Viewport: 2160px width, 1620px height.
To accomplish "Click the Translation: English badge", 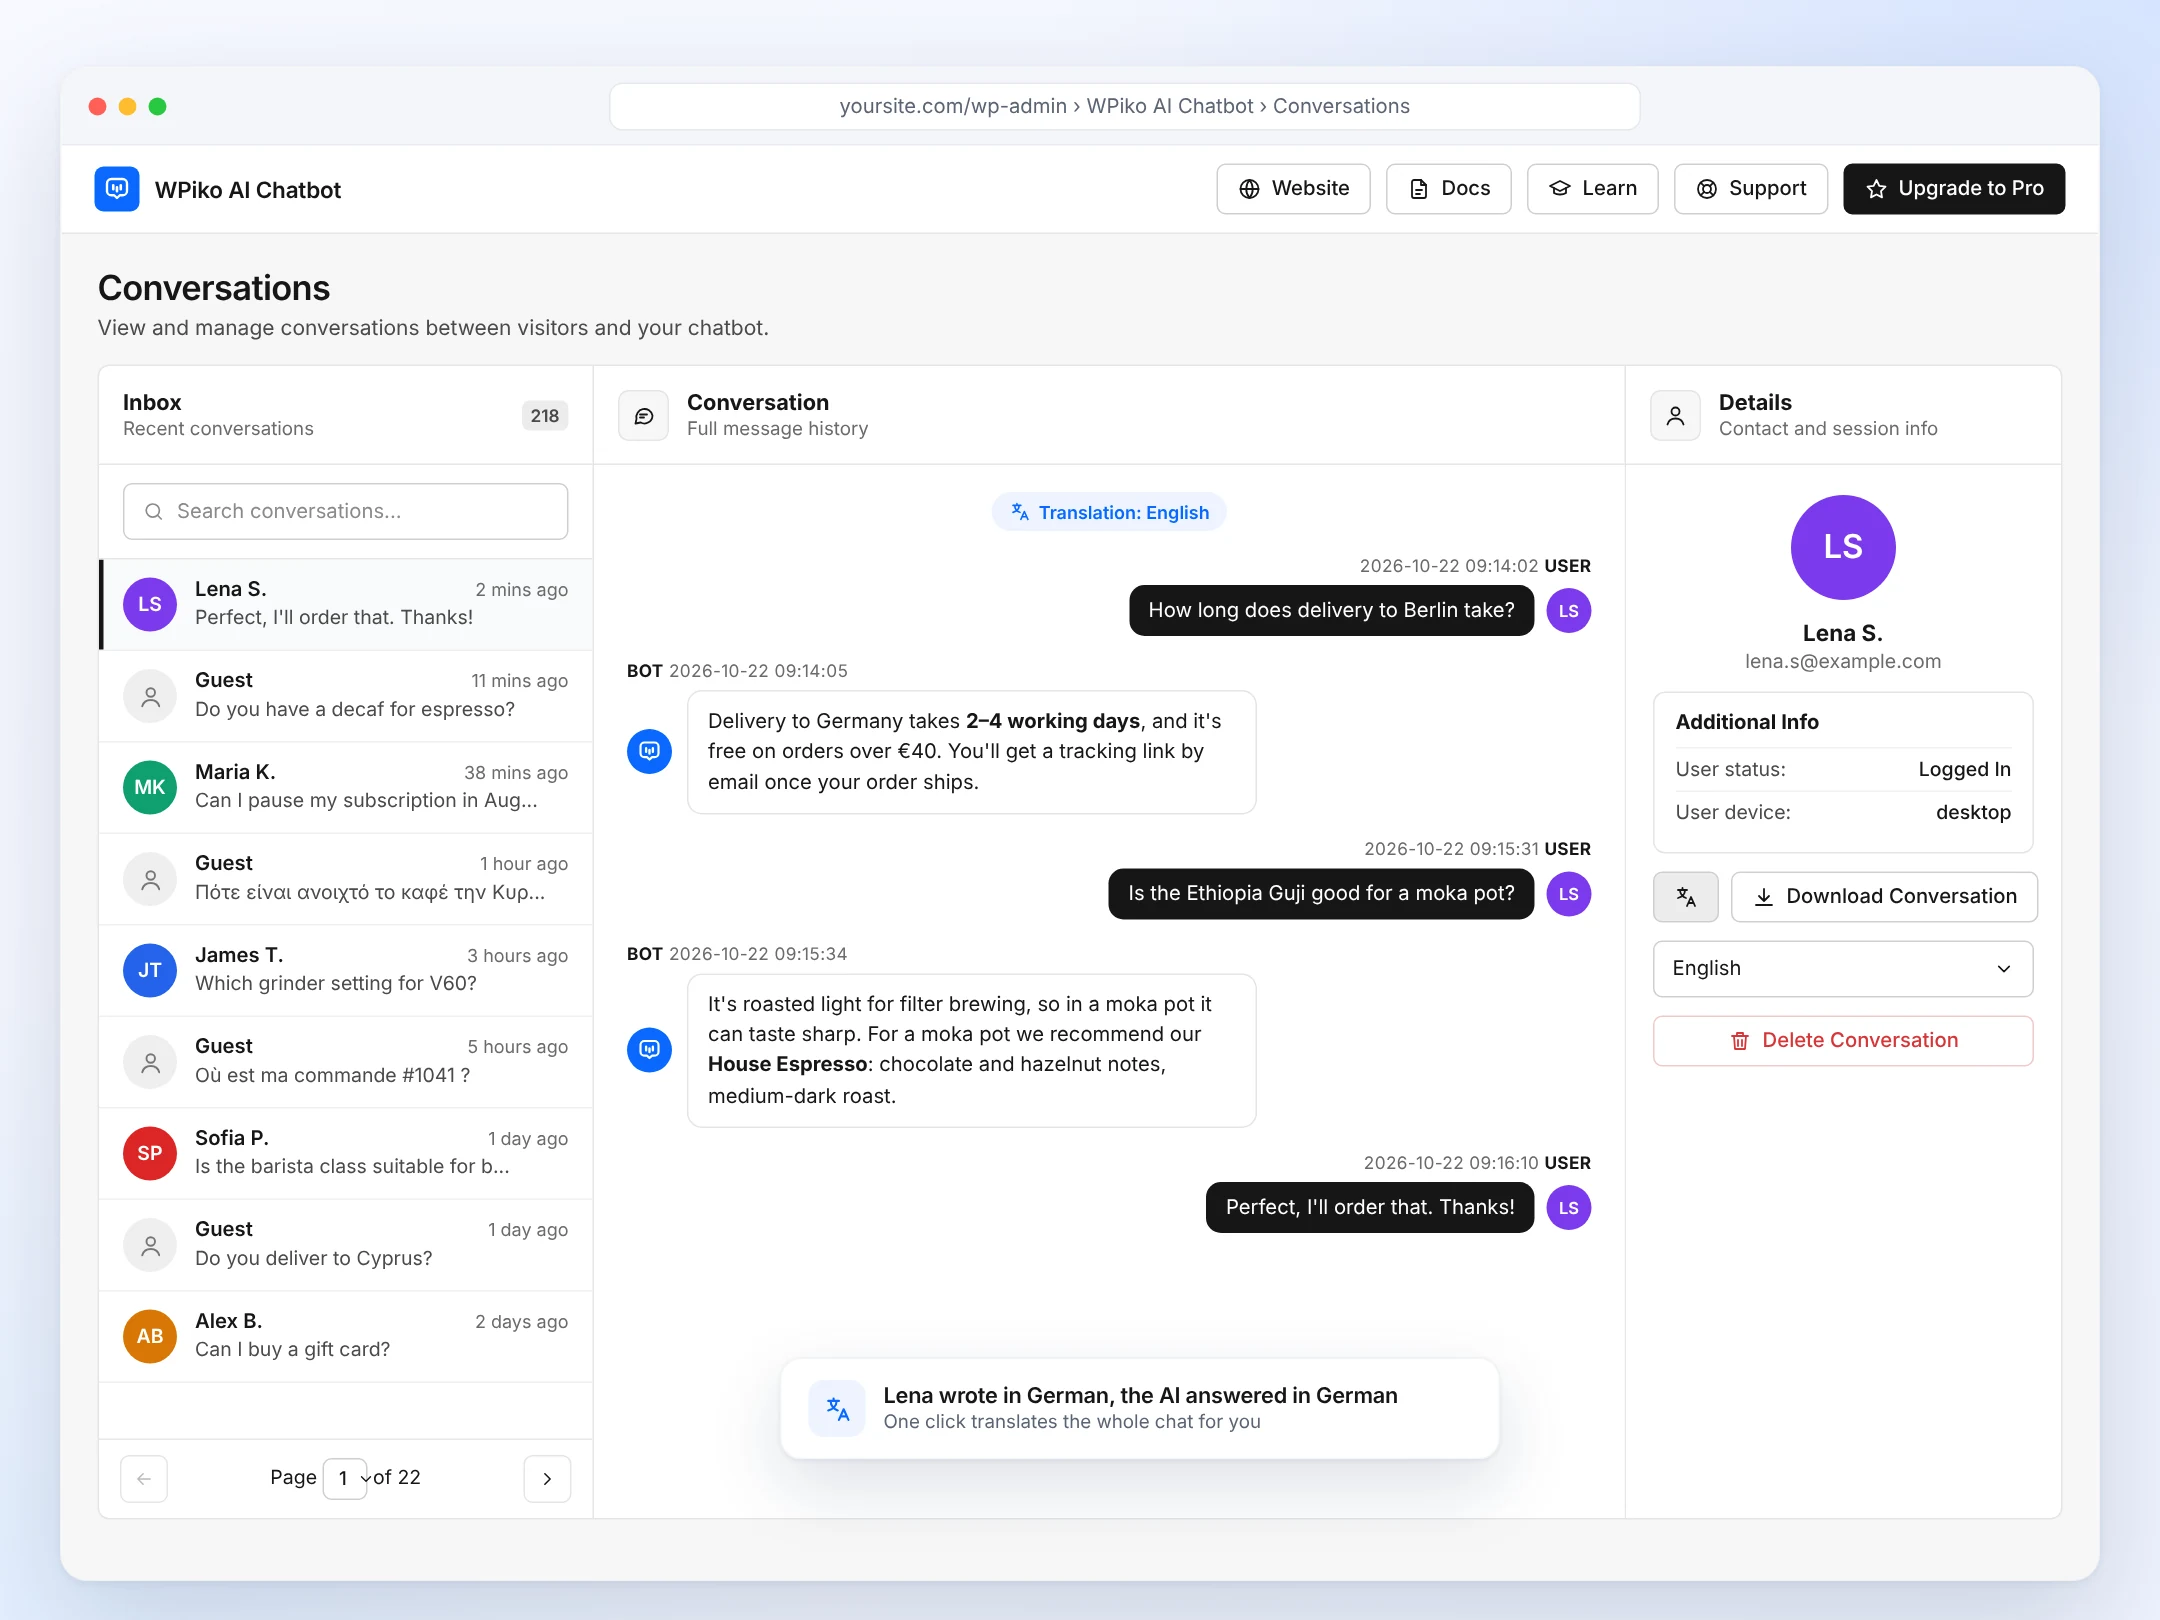I will click(x=1109, y=512).
